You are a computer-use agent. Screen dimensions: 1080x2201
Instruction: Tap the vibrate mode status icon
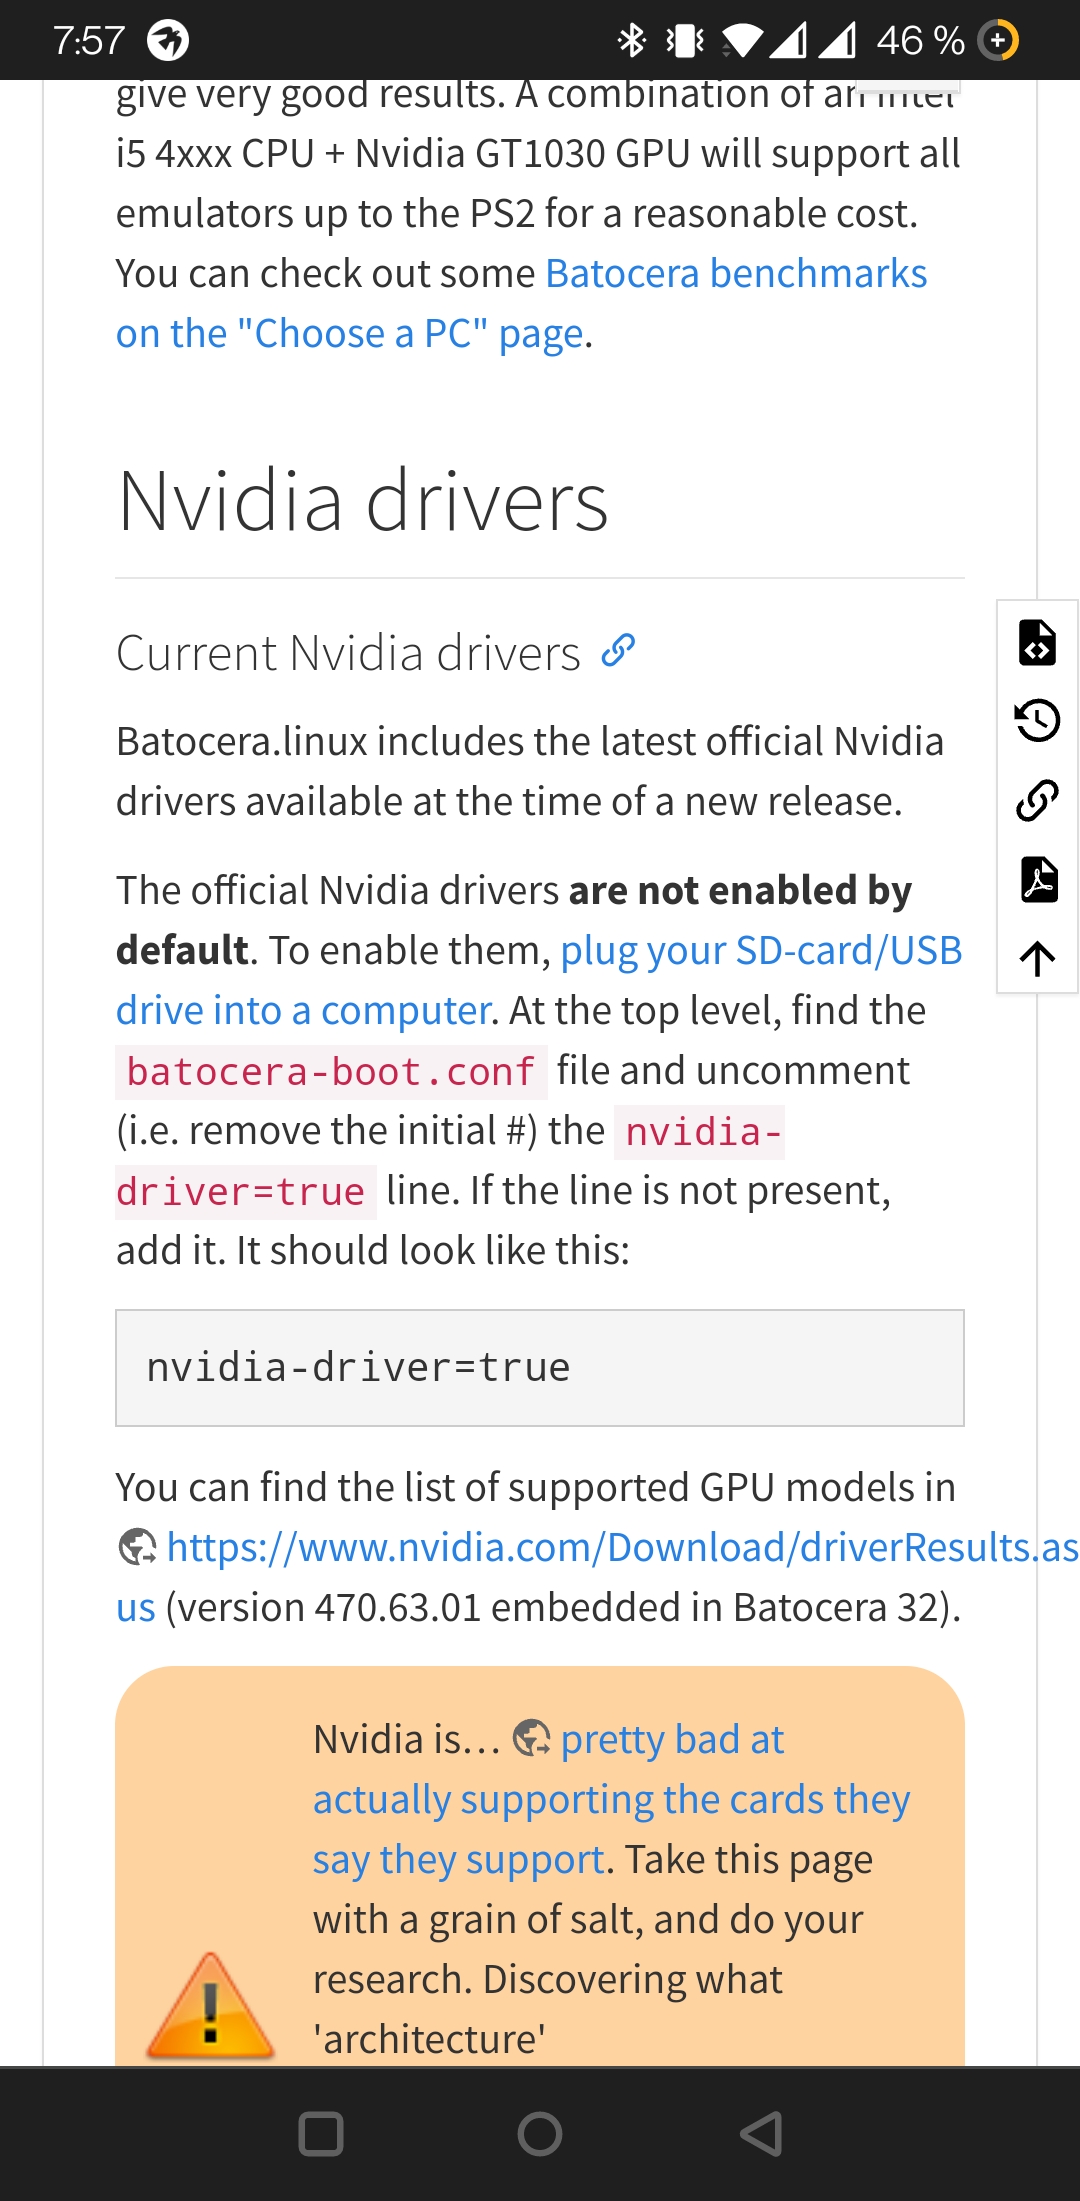[x=686, y=41]
